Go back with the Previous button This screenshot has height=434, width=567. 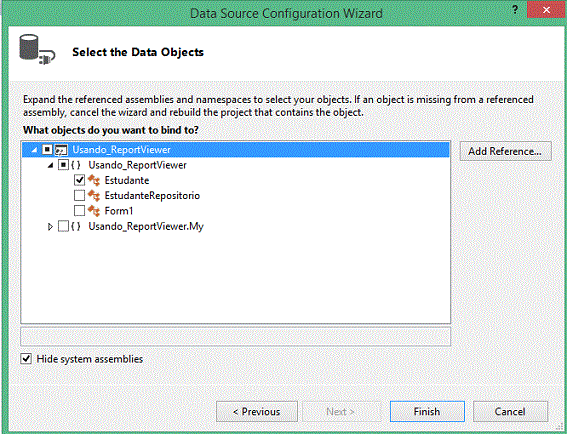click(x=257, y=412)
